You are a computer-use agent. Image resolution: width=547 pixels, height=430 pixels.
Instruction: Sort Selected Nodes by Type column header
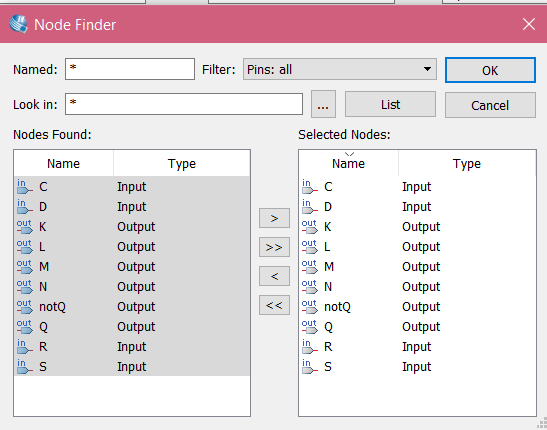(x=467, y=163)
